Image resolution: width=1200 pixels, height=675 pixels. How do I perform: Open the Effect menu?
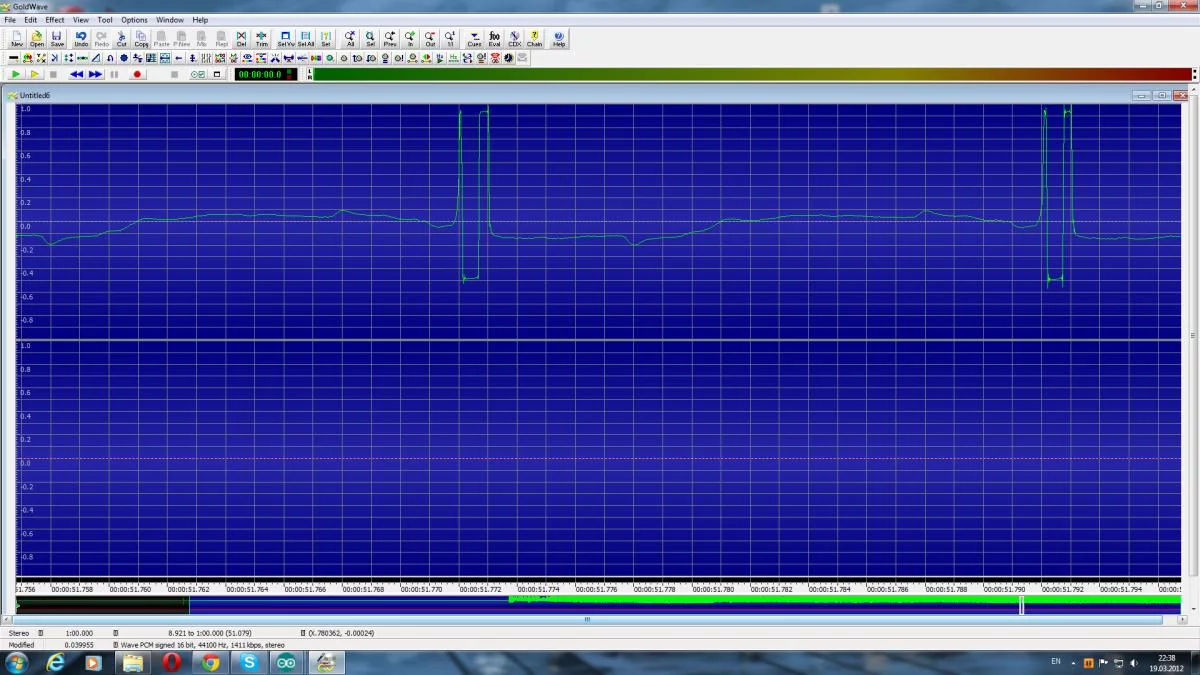click(55, 20)
